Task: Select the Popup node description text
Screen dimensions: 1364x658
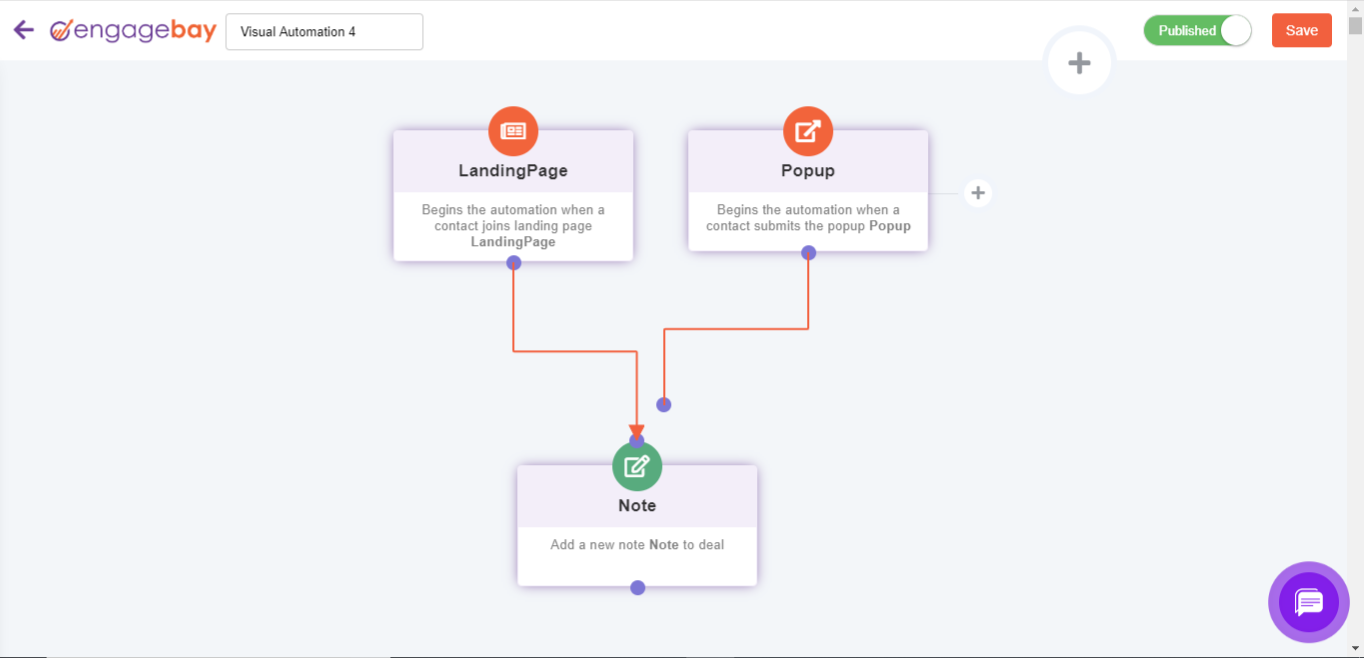Action: pyautogui.click(x=808, y=218)
